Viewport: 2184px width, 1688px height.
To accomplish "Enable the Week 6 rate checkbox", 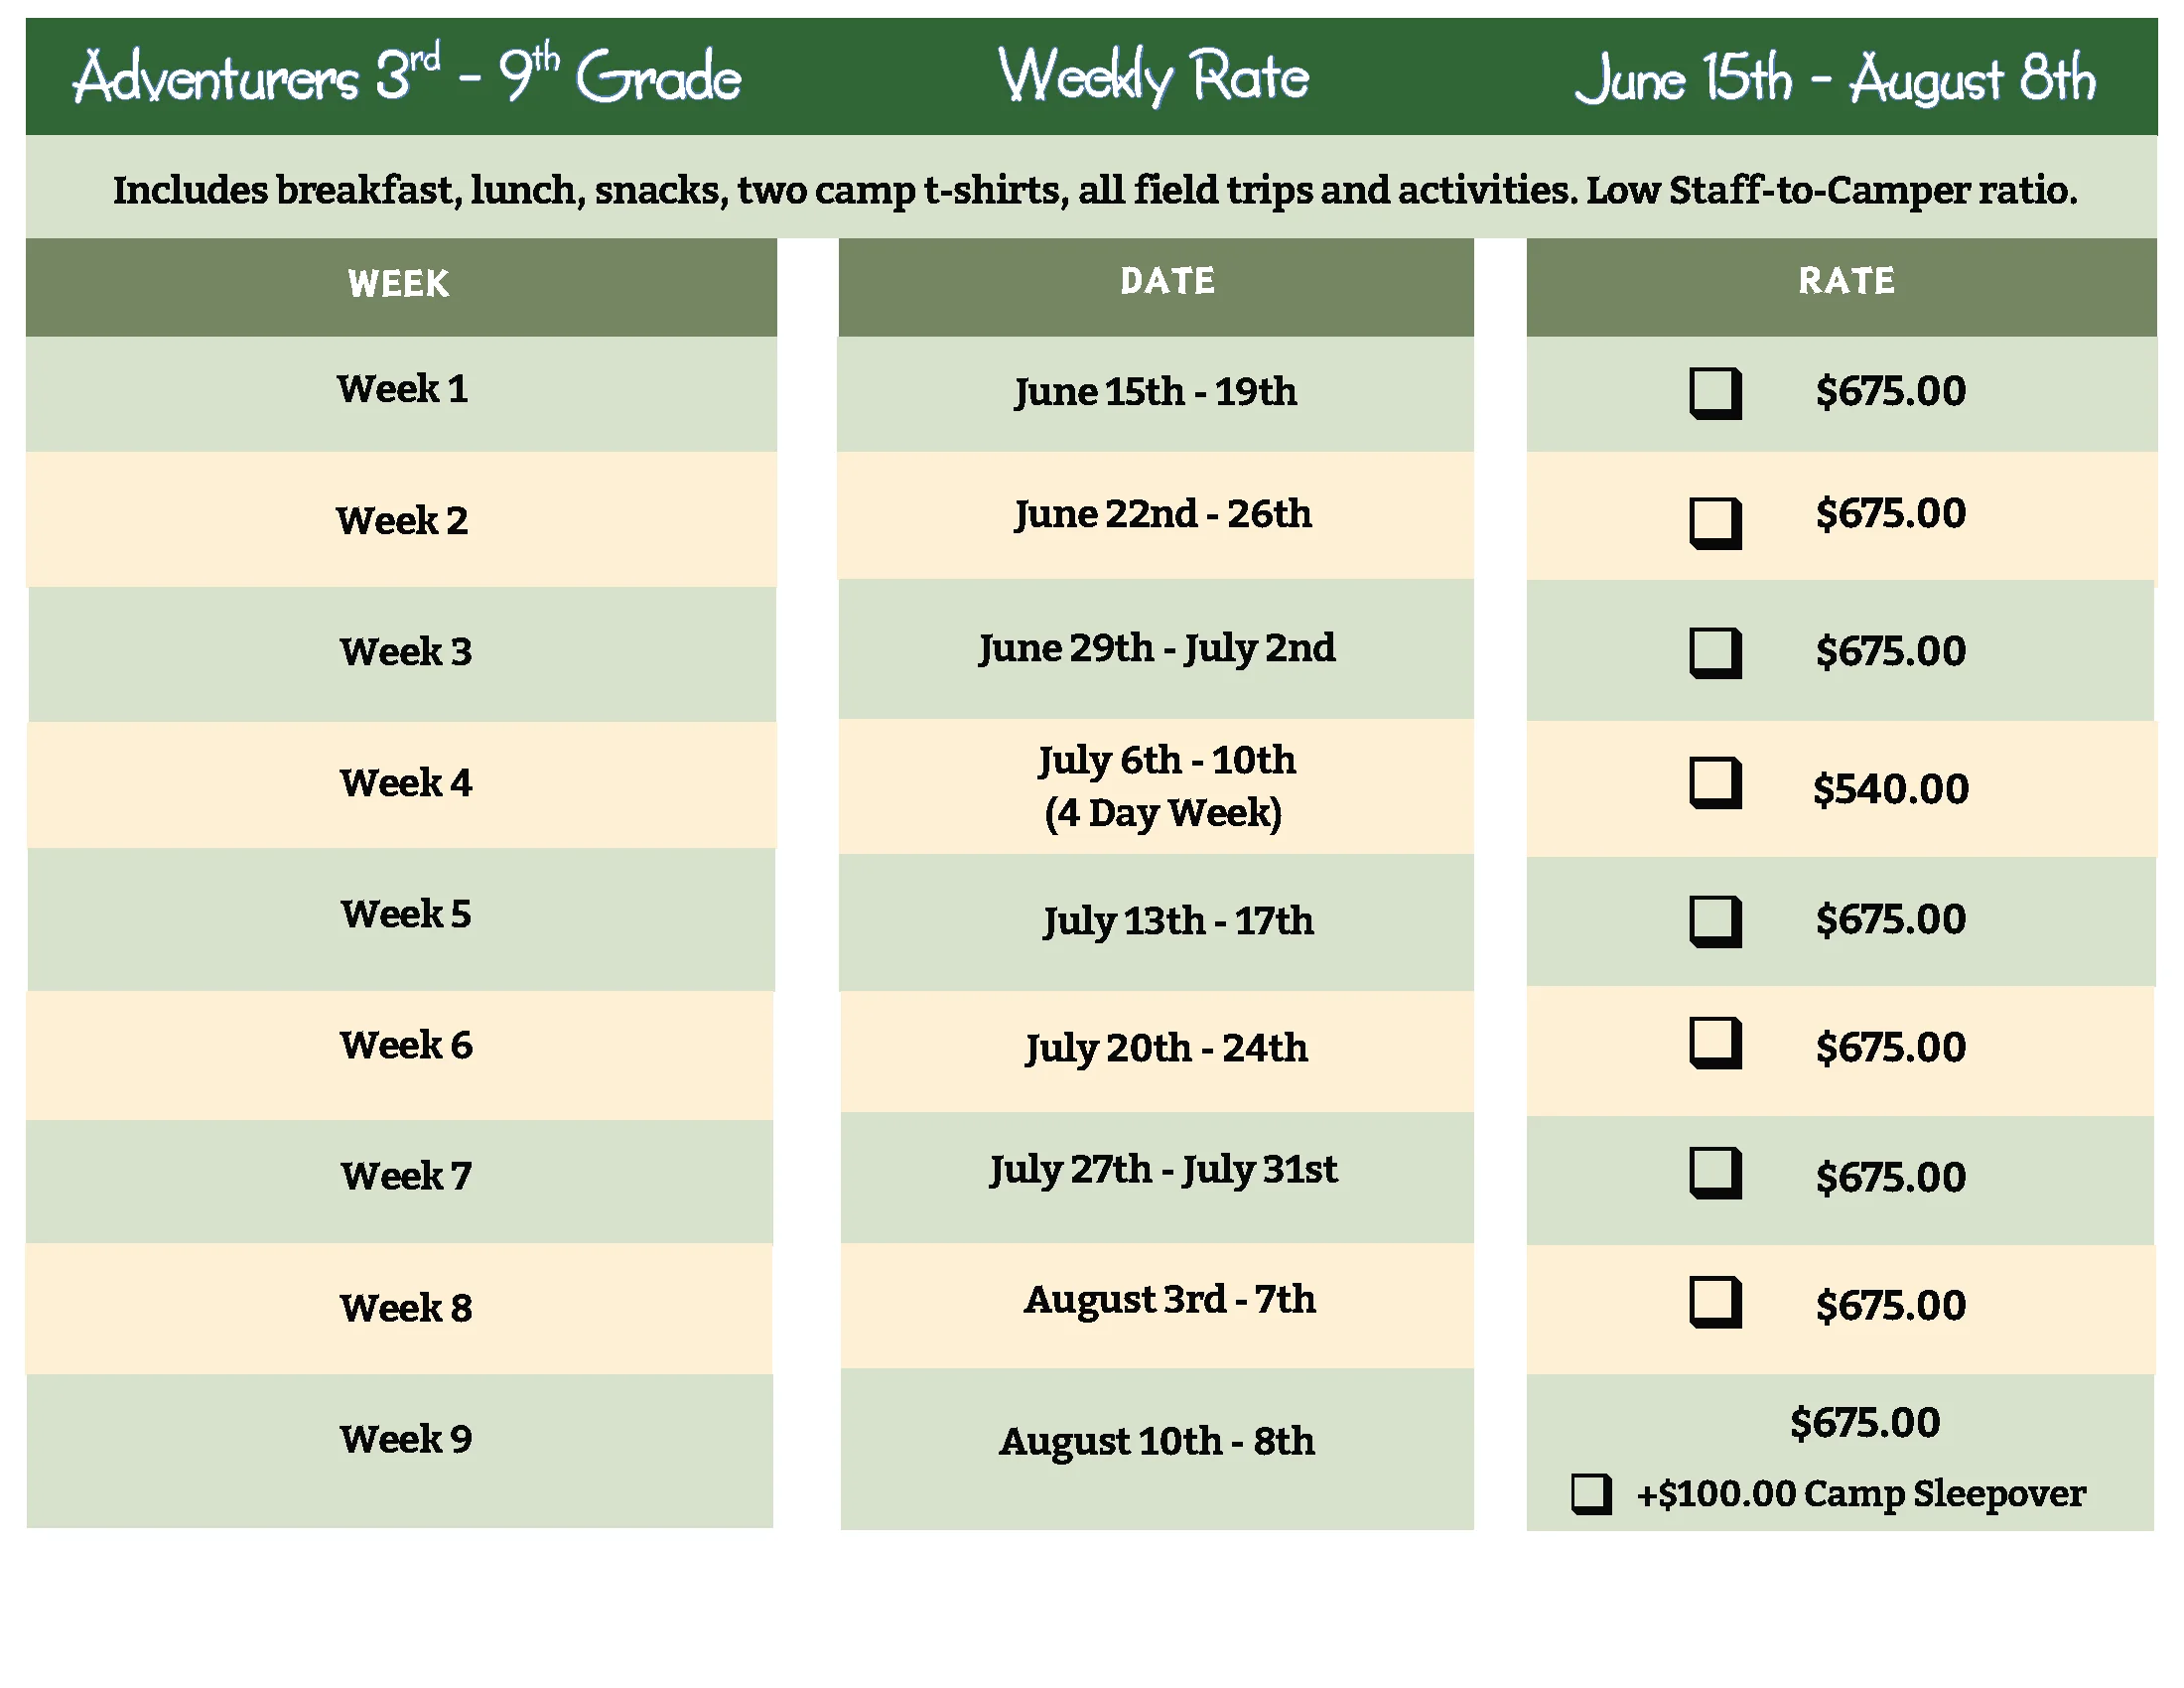I will (1714, 1043).
